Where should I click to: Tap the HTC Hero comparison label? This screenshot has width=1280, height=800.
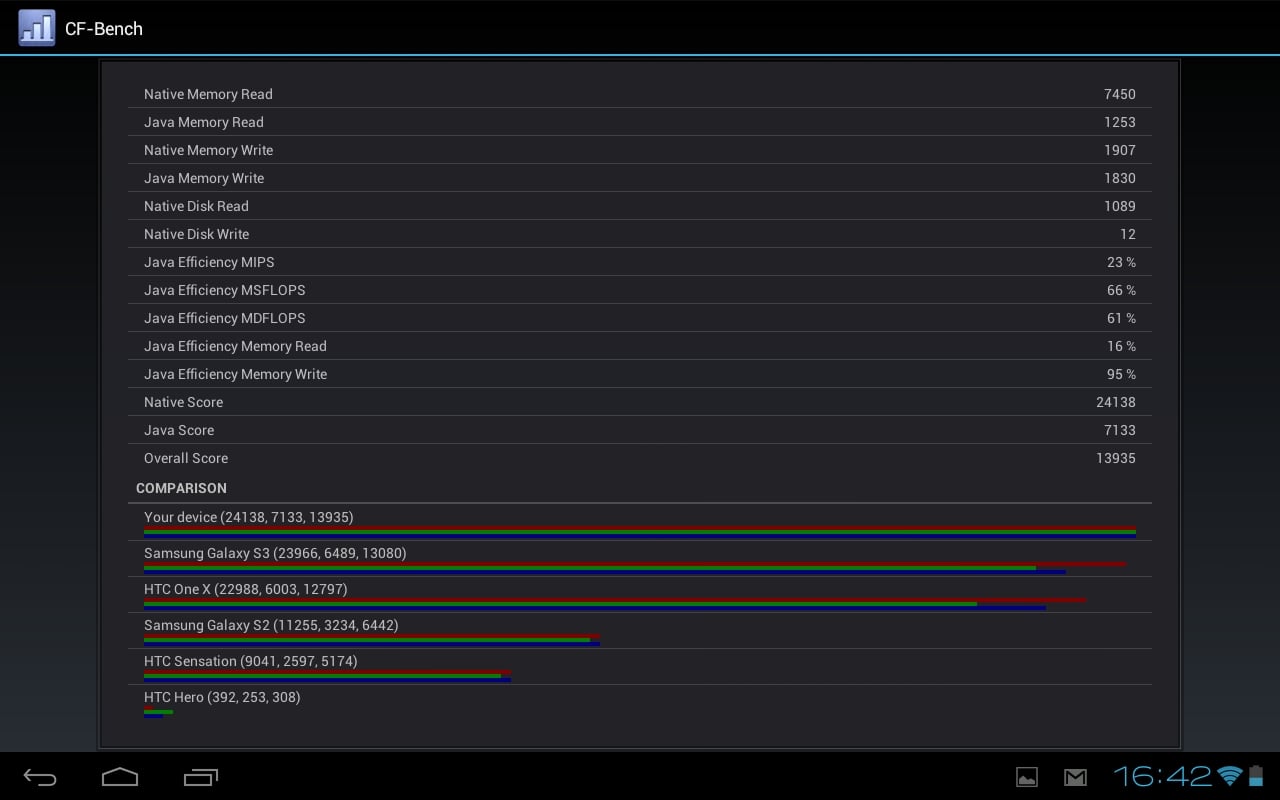(x=222, y=697)
